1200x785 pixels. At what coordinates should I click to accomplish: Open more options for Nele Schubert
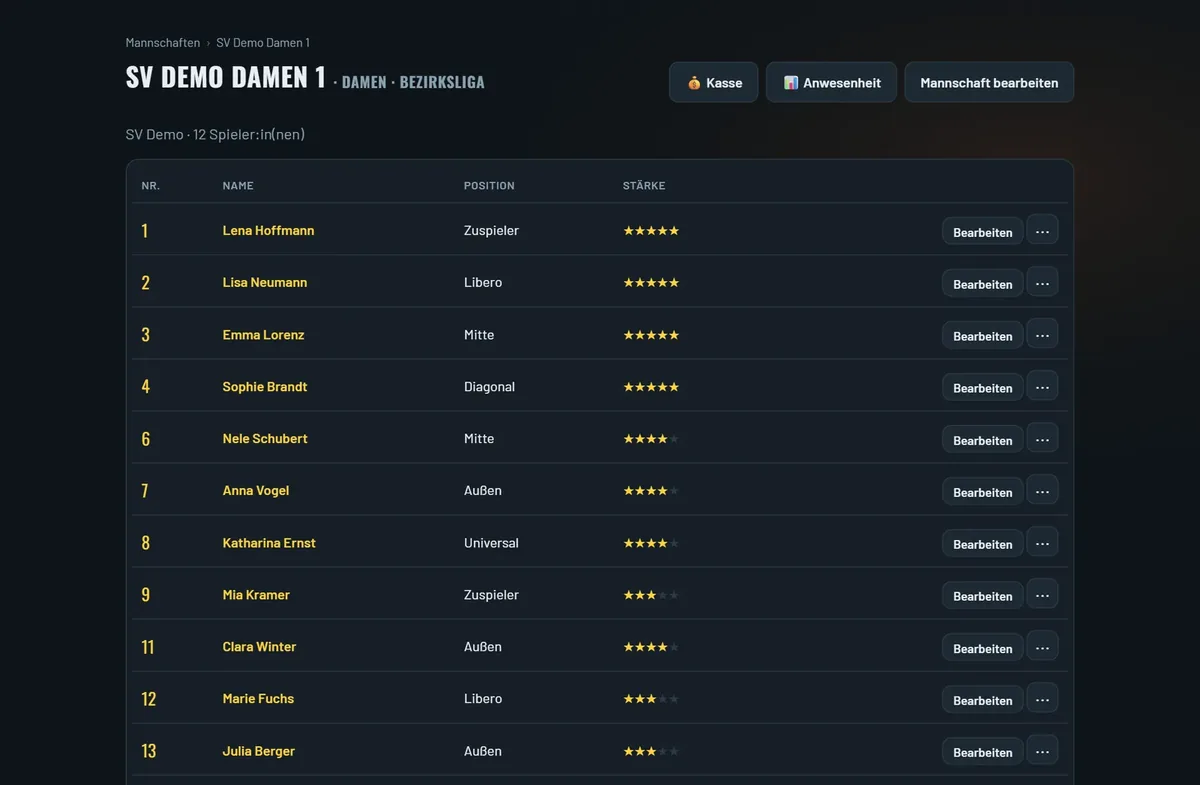click(x=1042, y=438)
